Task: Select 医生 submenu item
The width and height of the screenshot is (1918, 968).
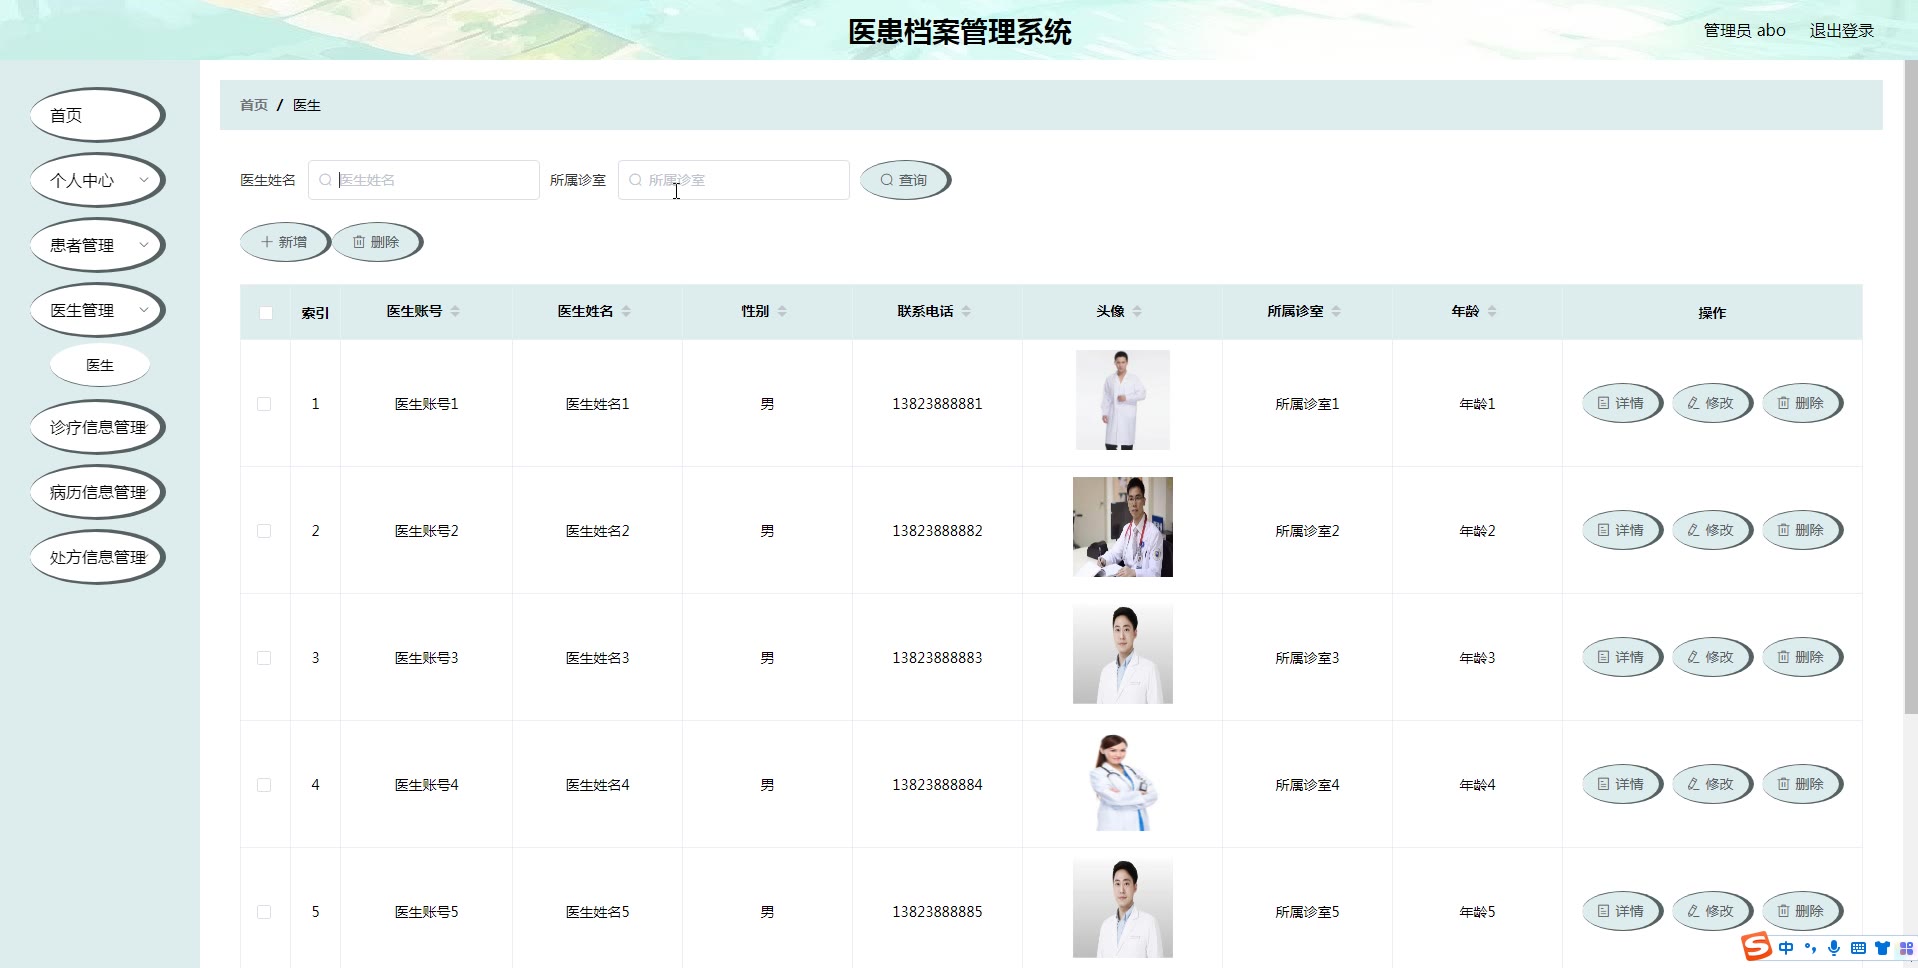Action: (x=100, y=365)
